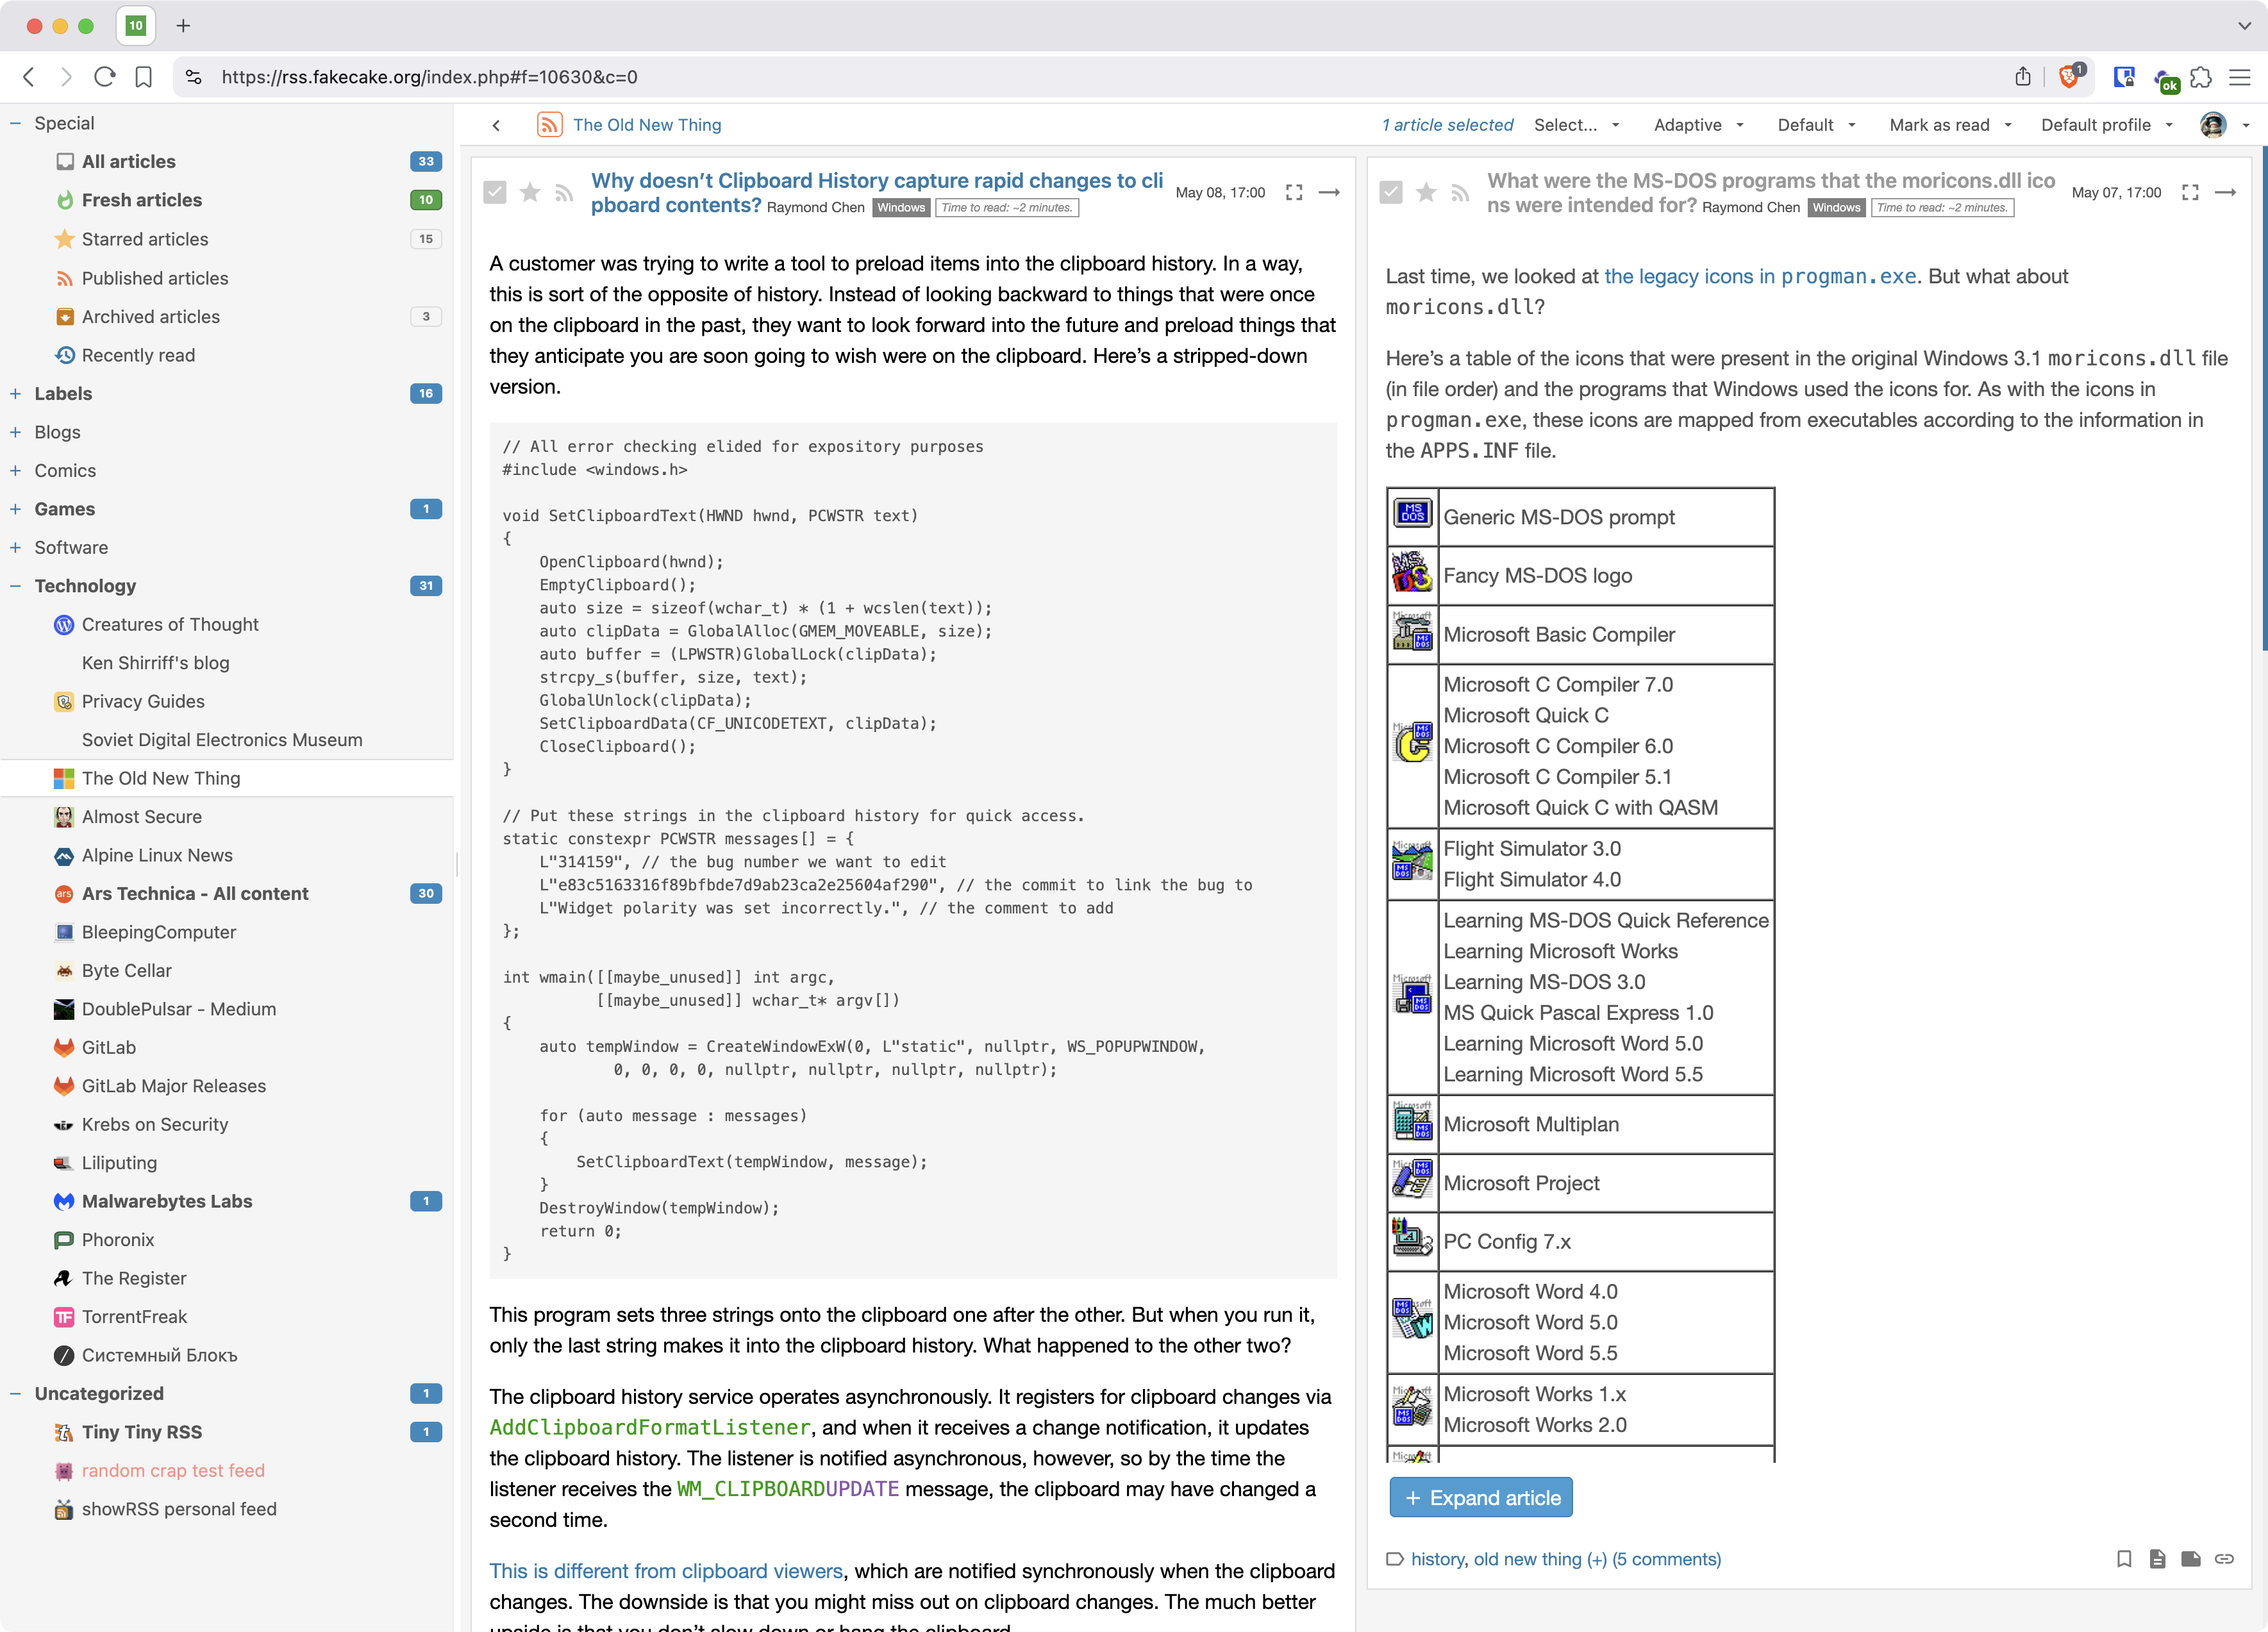Open the Ars Technica - All content feed
The width and height of the screenshot is (2268, 1632).
(195, 893)
